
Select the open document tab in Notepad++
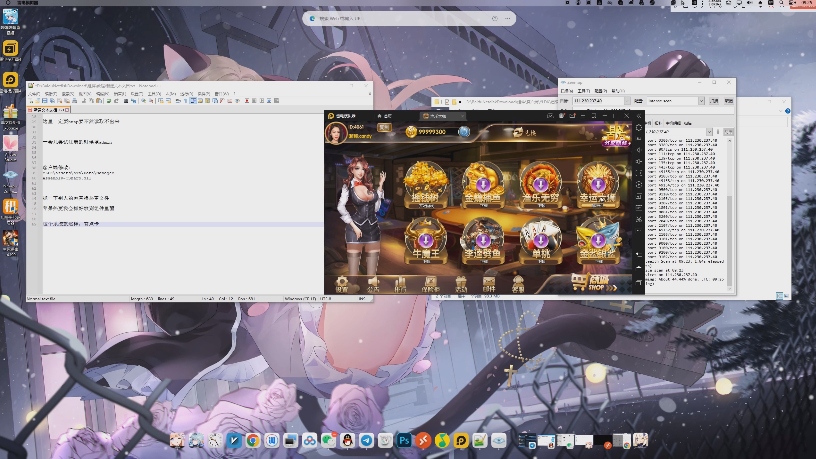(x=48, y=110)
